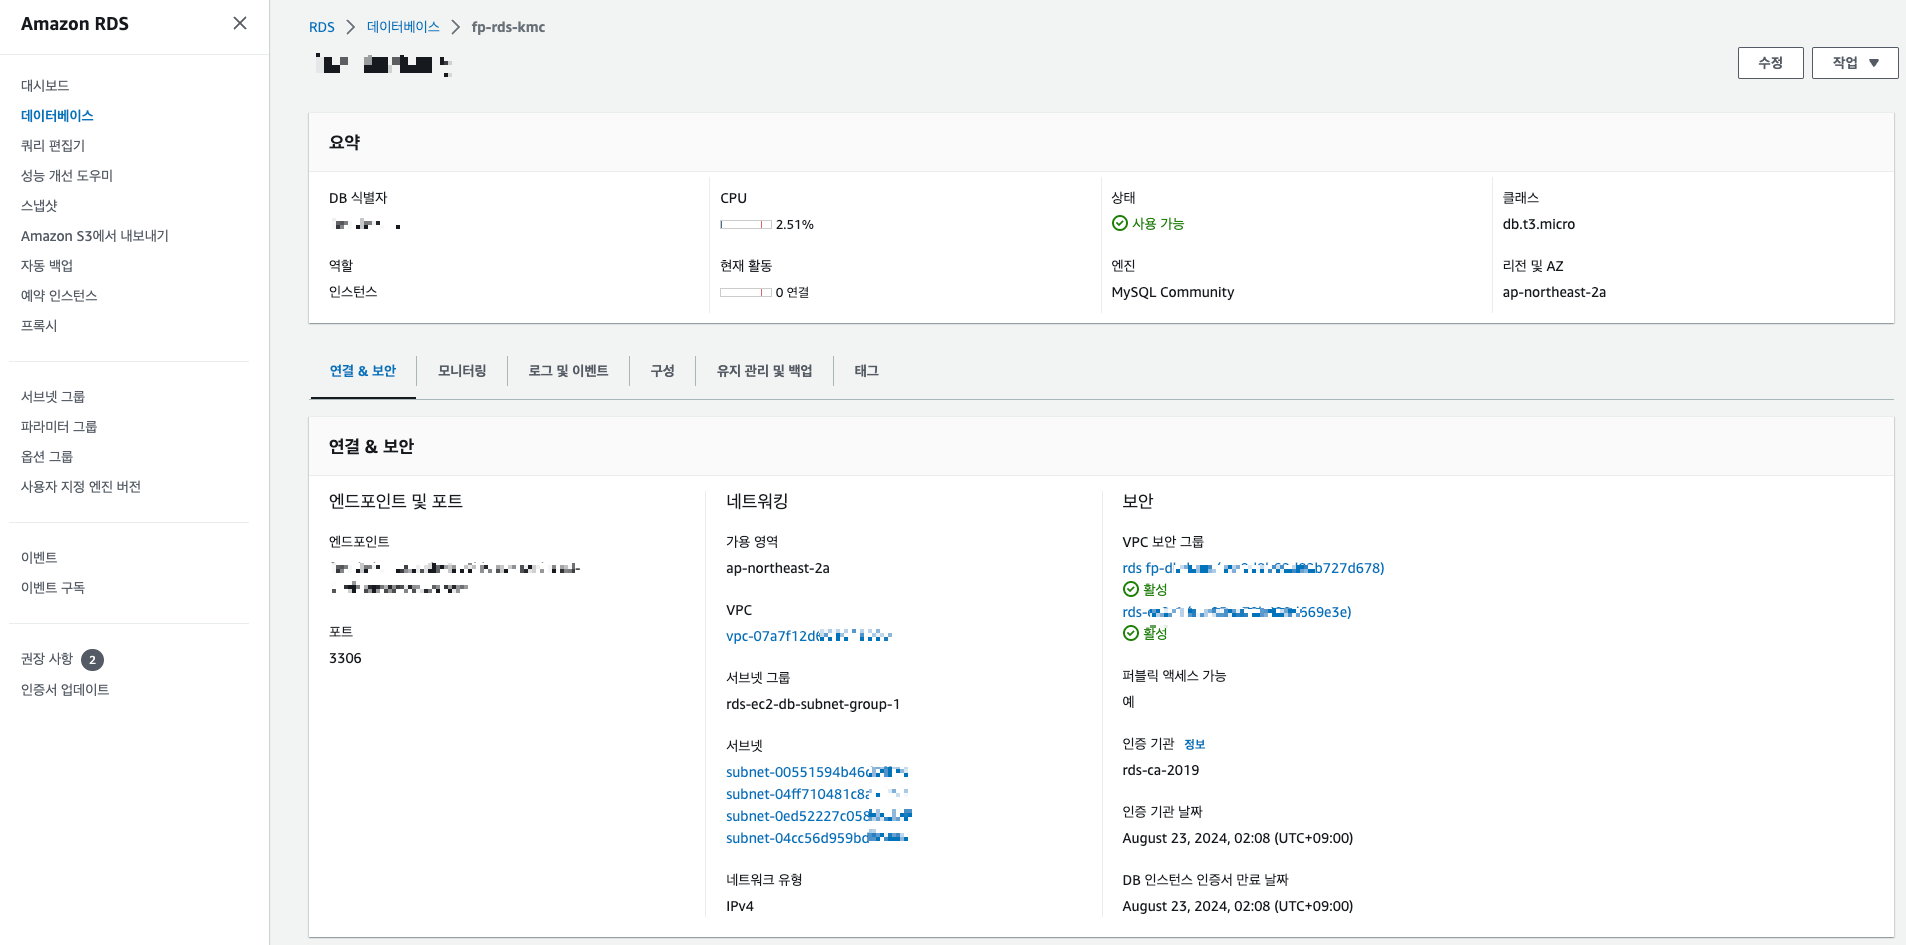
Task: Open 사용자 지정 엔진 버전 link
Action: coord(81,487)
